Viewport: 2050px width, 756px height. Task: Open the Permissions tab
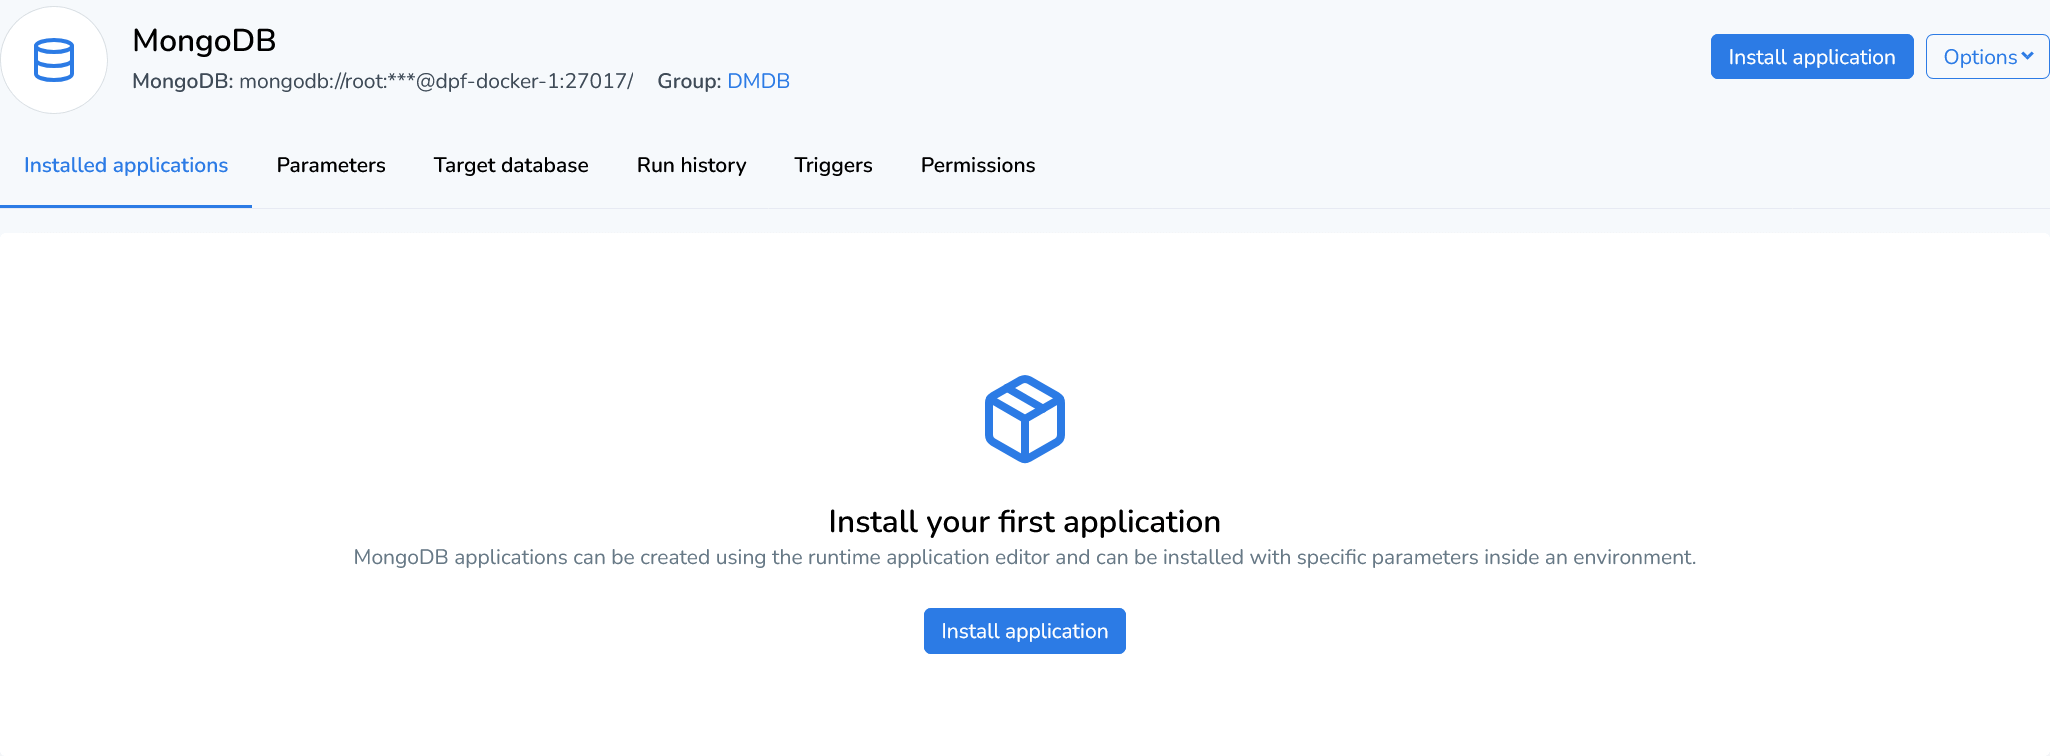(x=978, y=165)
